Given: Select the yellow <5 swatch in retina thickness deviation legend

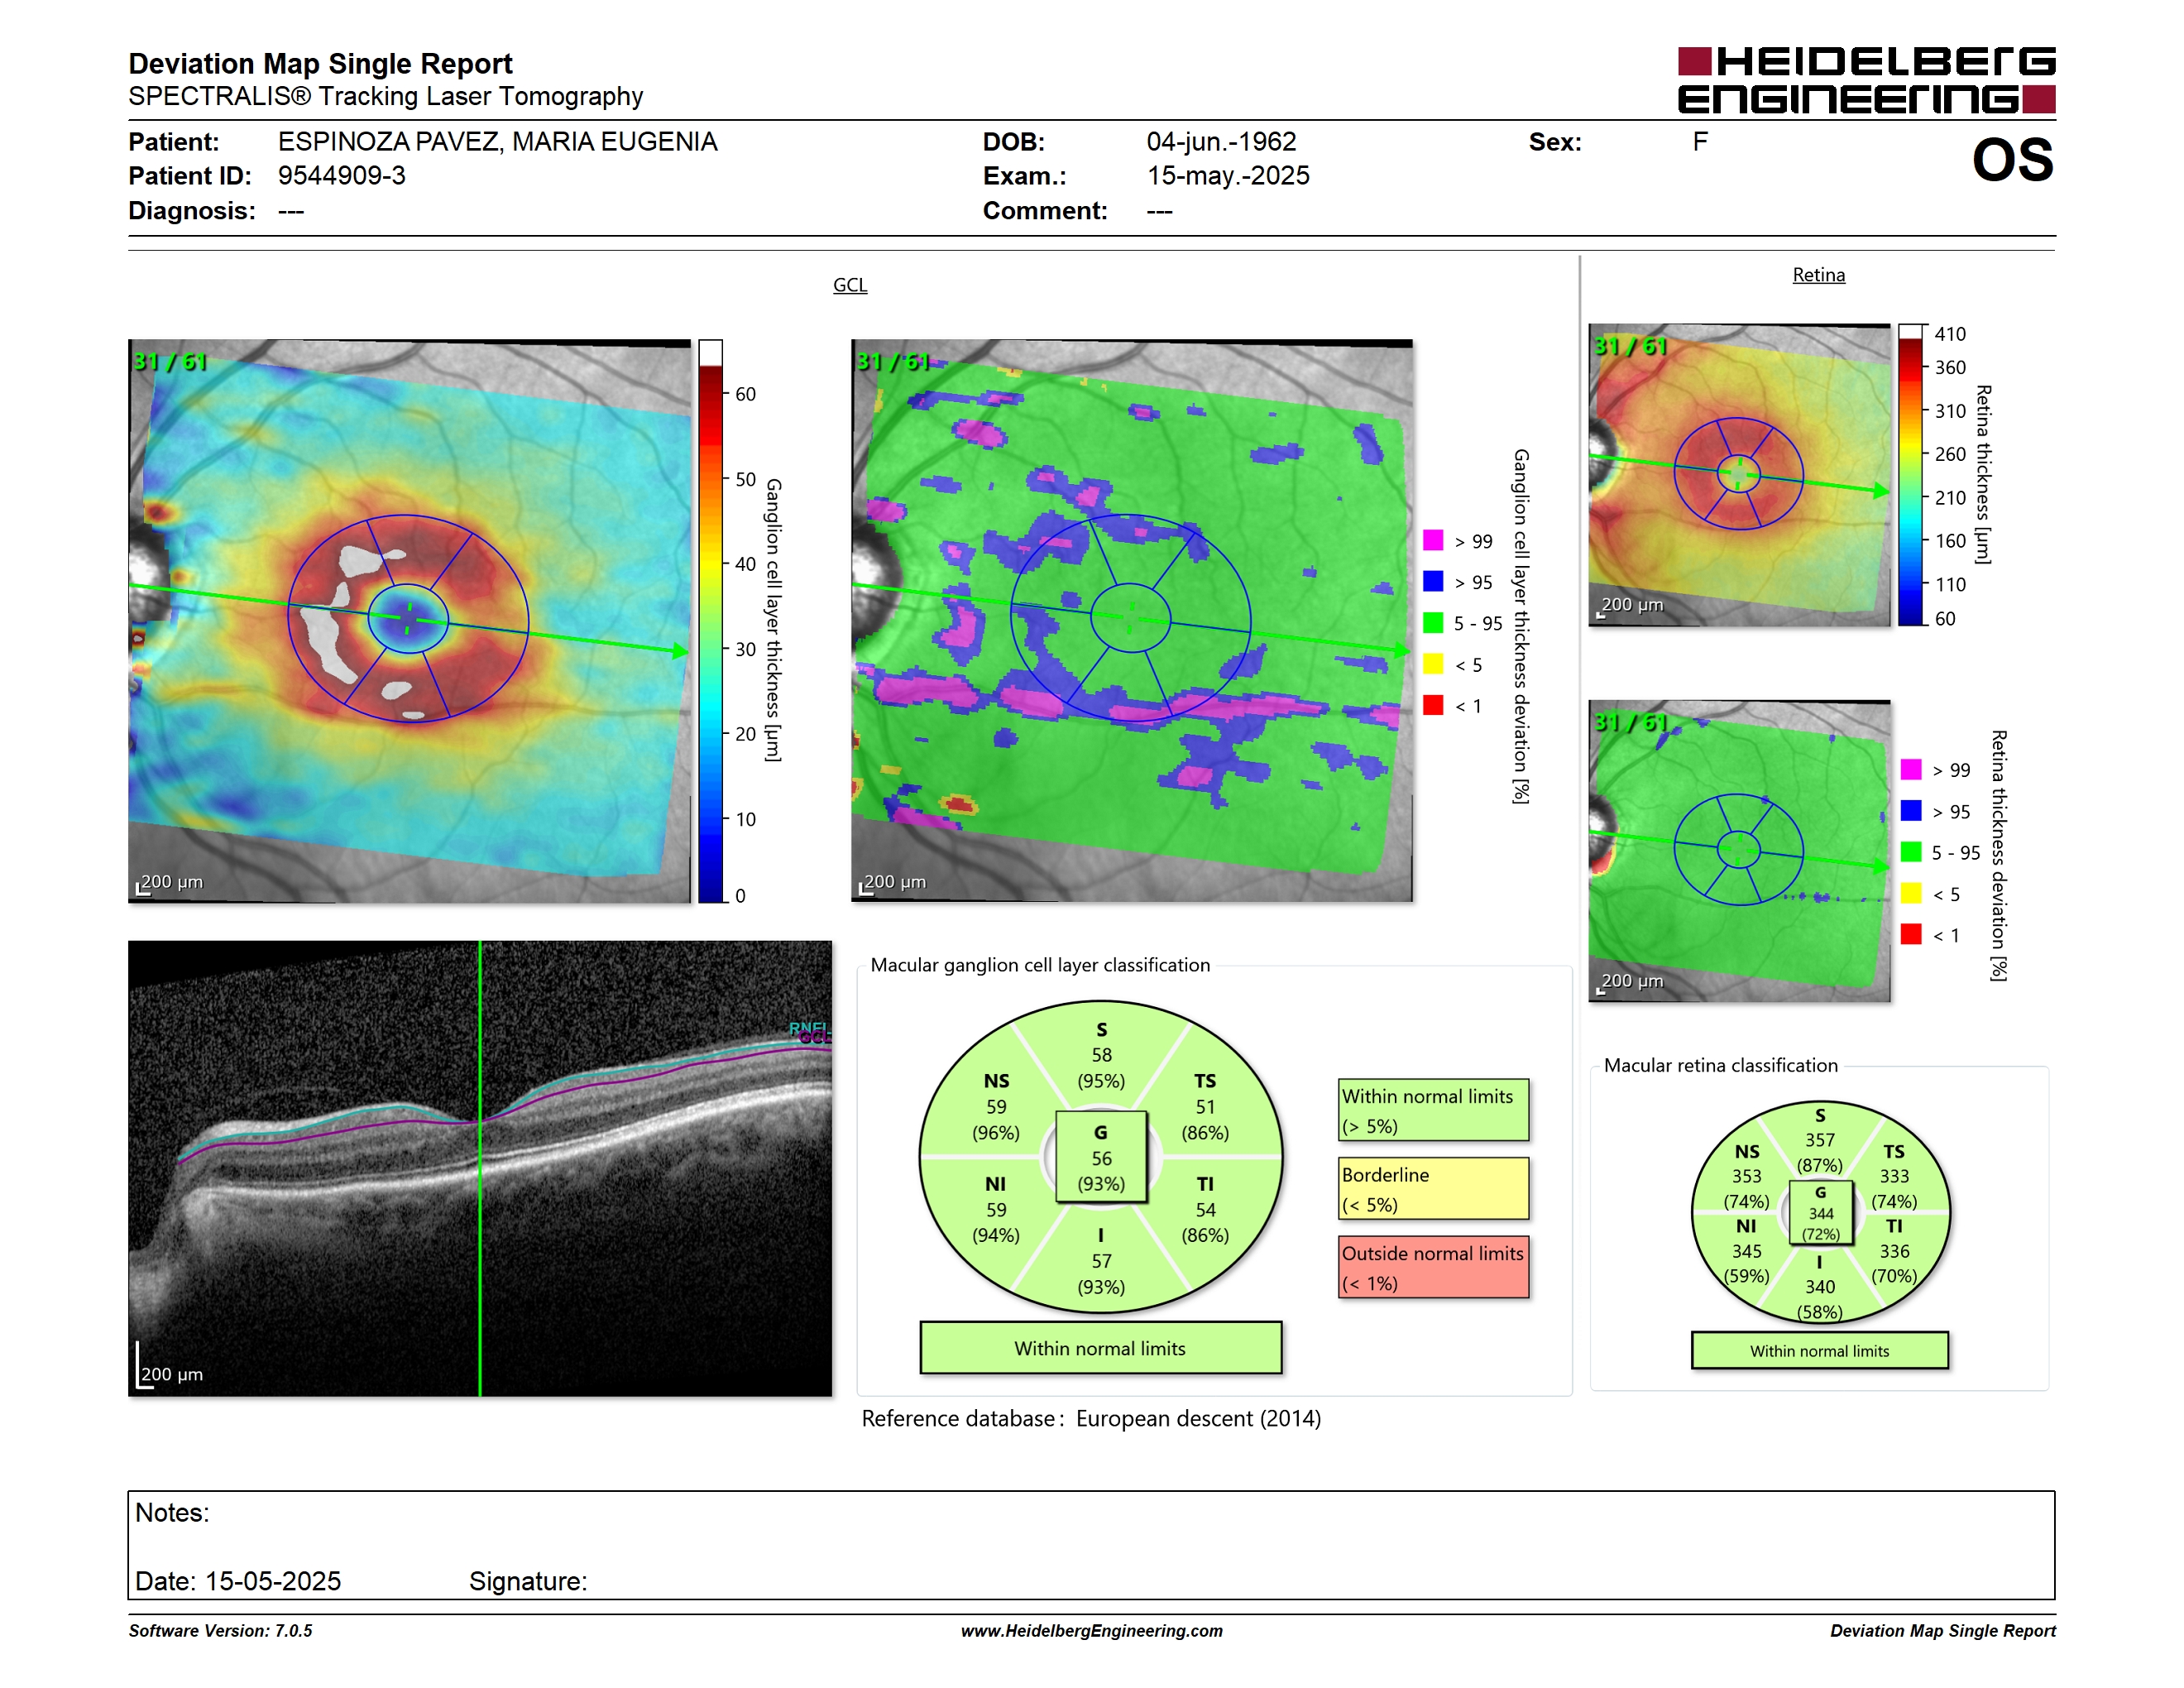Looking at the screenshot, I should pos(1911,893).
